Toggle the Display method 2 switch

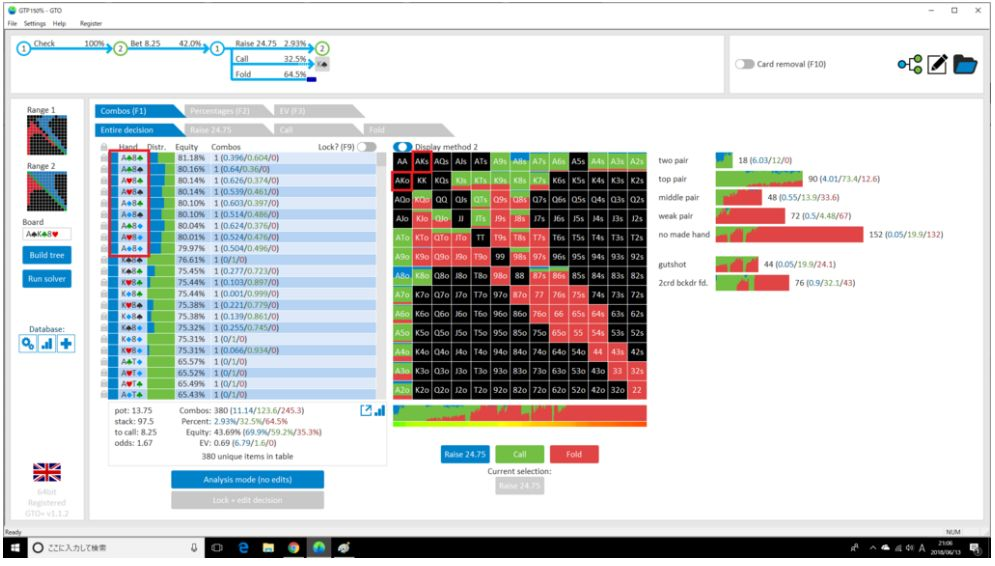click(x=402, y=147)
